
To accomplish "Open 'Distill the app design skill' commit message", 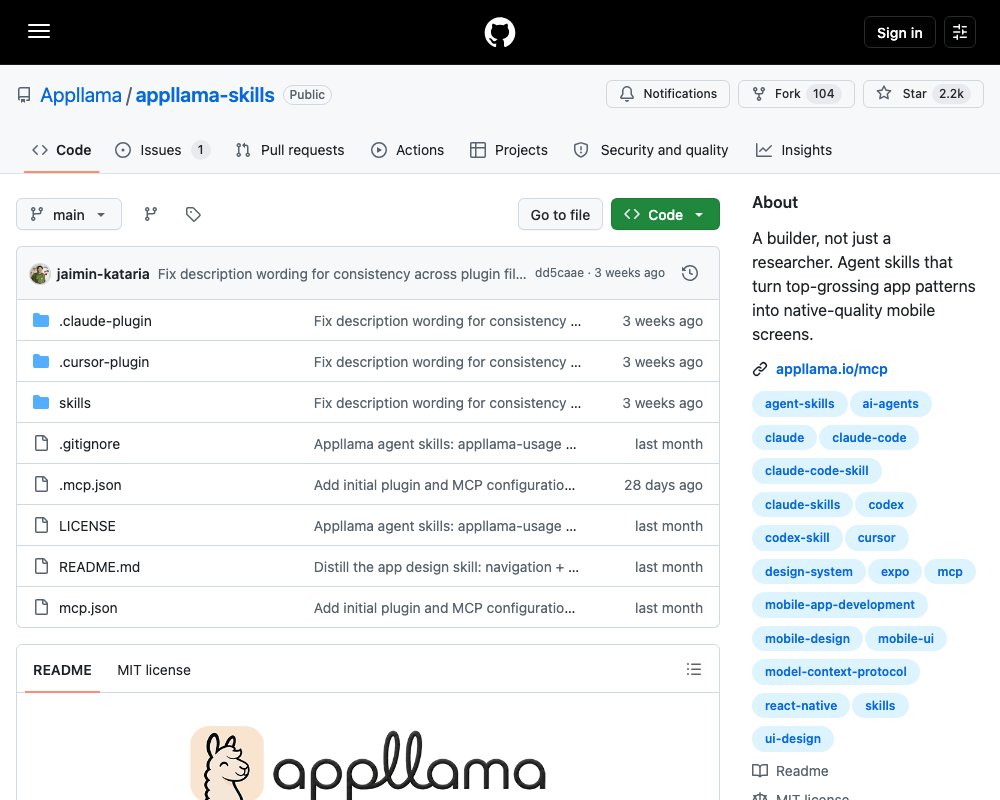I will tap(446, 567).
